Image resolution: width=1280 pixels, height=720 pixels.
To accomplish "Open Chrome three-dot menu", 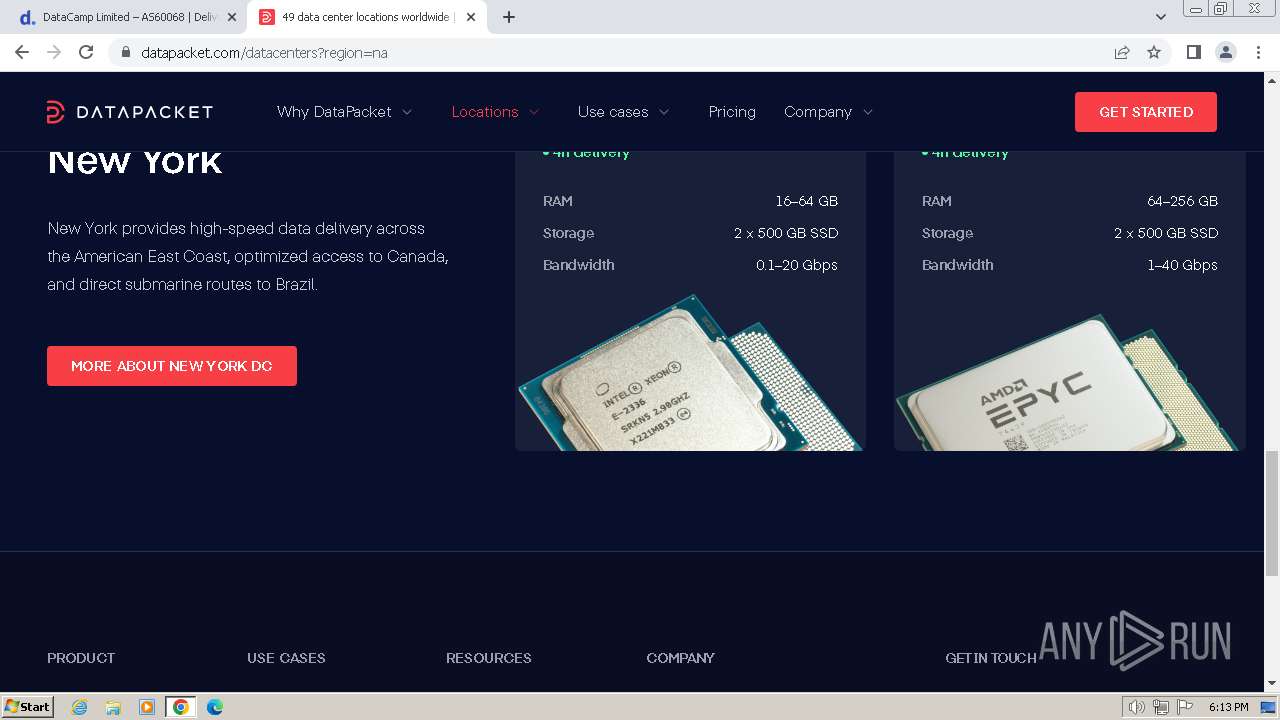I will tap(1257, 52).
